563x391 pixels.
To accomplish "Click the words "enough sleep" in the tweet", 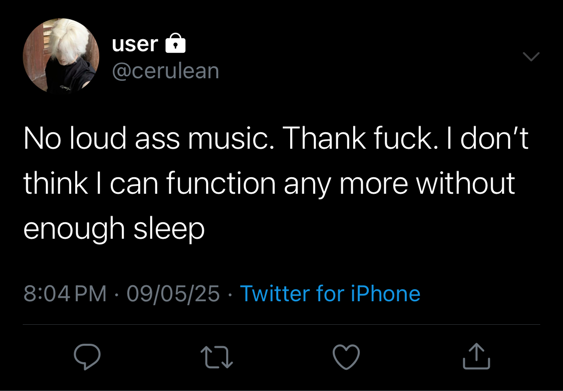I will coord(114,229).
